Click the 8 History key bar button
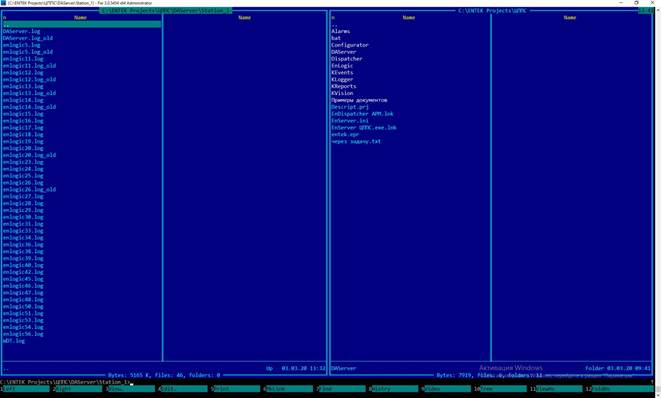The height and width of the screenshot is (398, 661). point(394,389)
